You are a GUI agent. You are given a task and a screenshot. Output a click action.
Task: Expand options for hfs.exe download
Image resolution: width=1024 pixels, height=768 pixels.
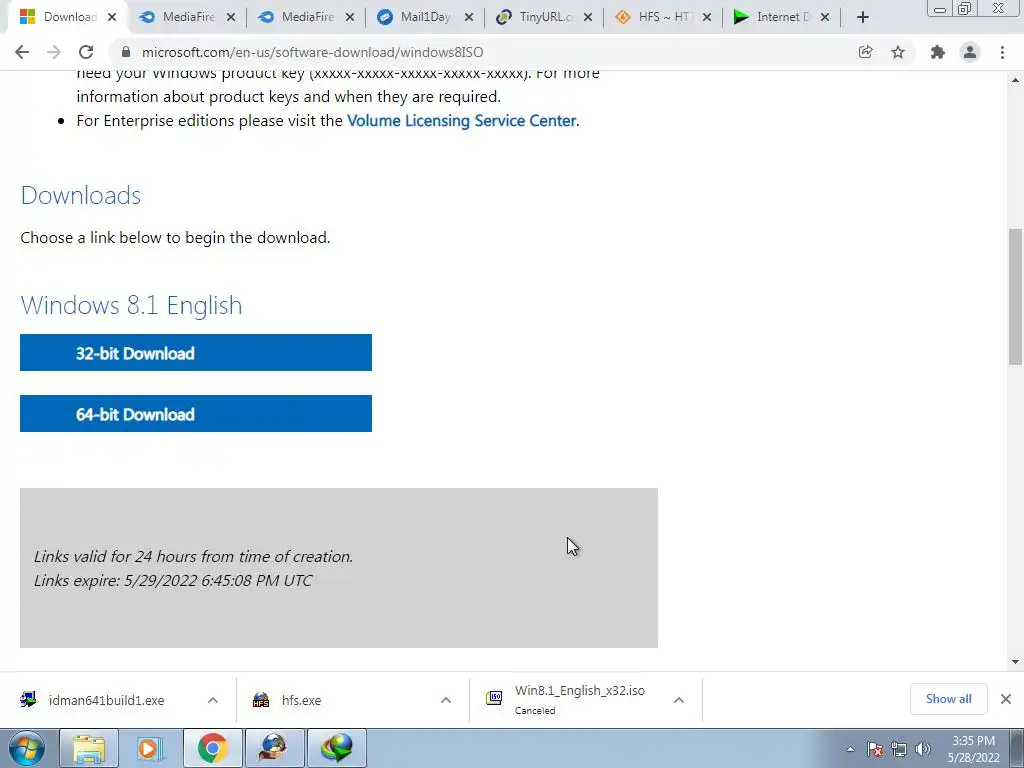[x=446, y=700]
